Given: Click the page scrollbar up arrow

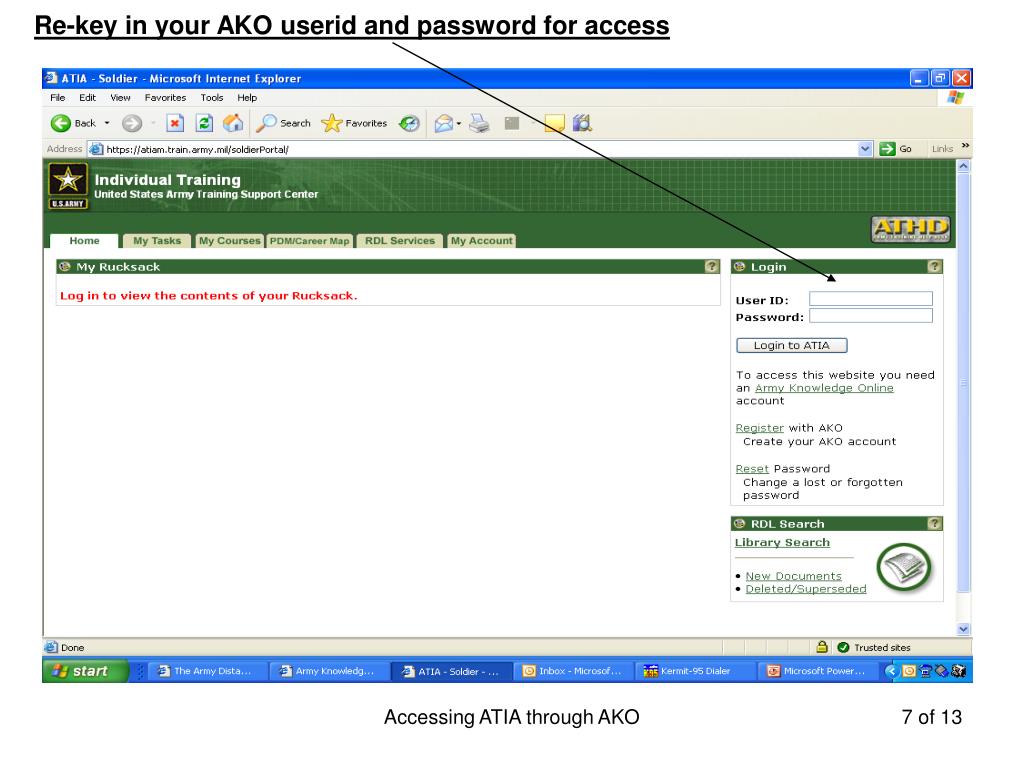Looking at the screenshot, I should (964, 166).
